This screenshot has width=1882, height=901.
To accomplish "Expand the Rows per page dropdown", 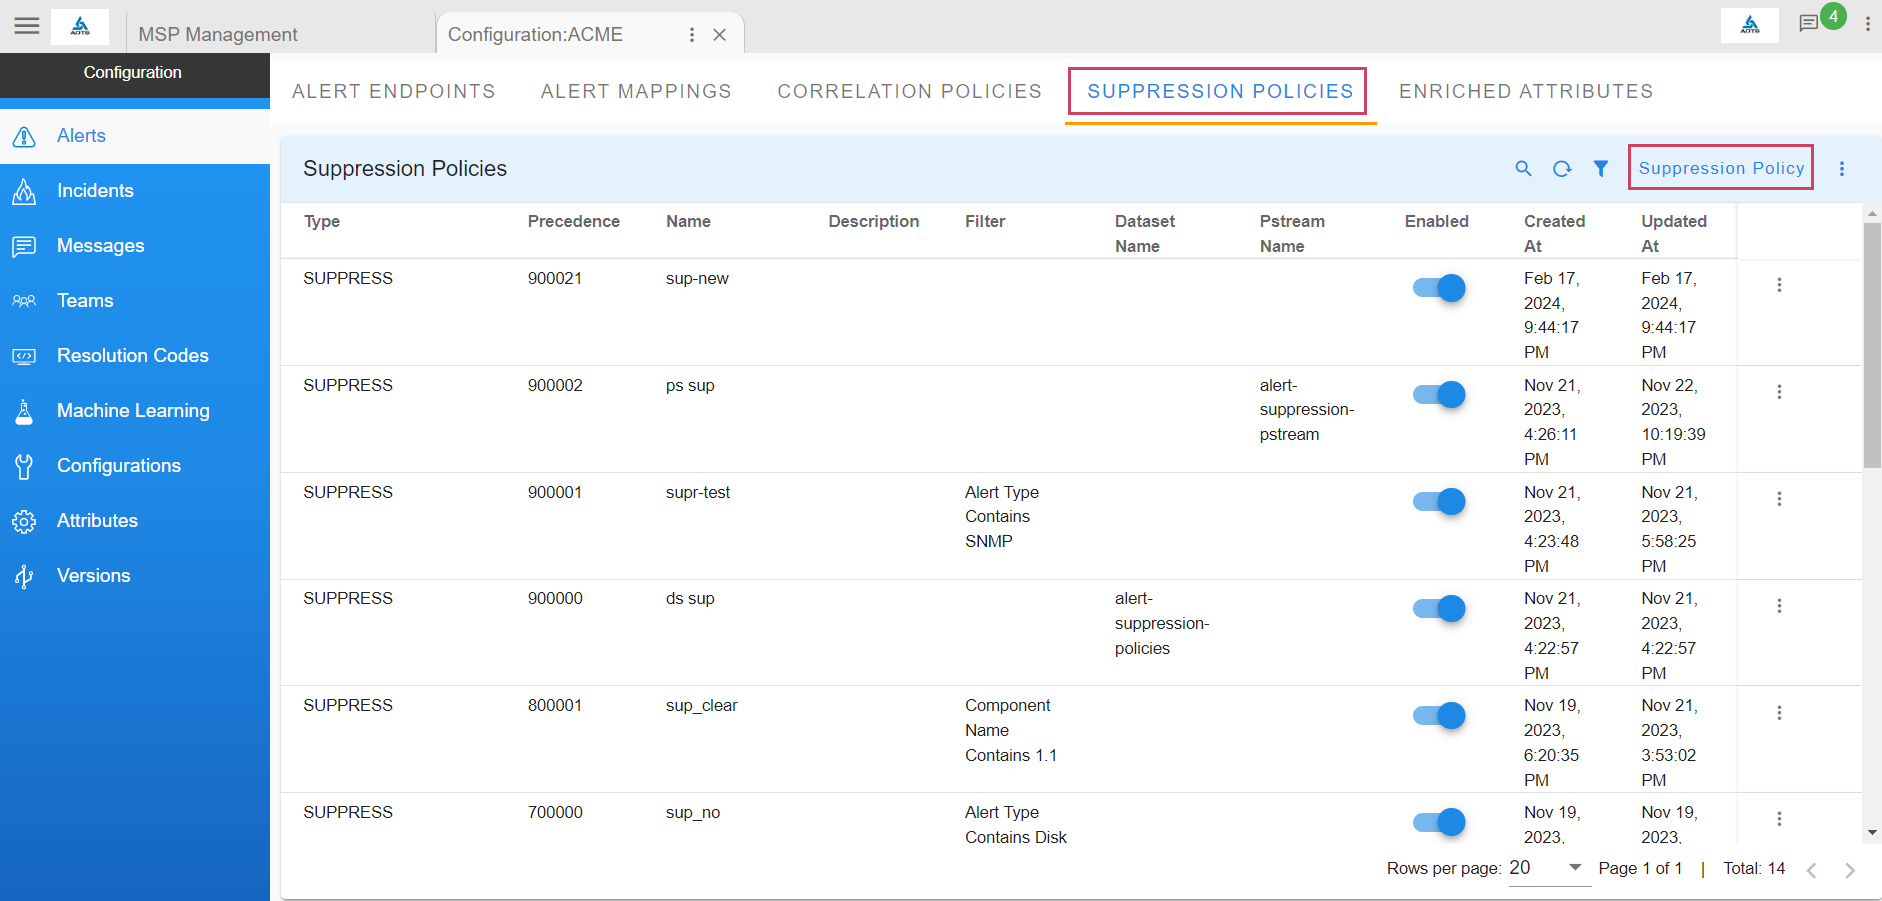I will (1575, 868).
